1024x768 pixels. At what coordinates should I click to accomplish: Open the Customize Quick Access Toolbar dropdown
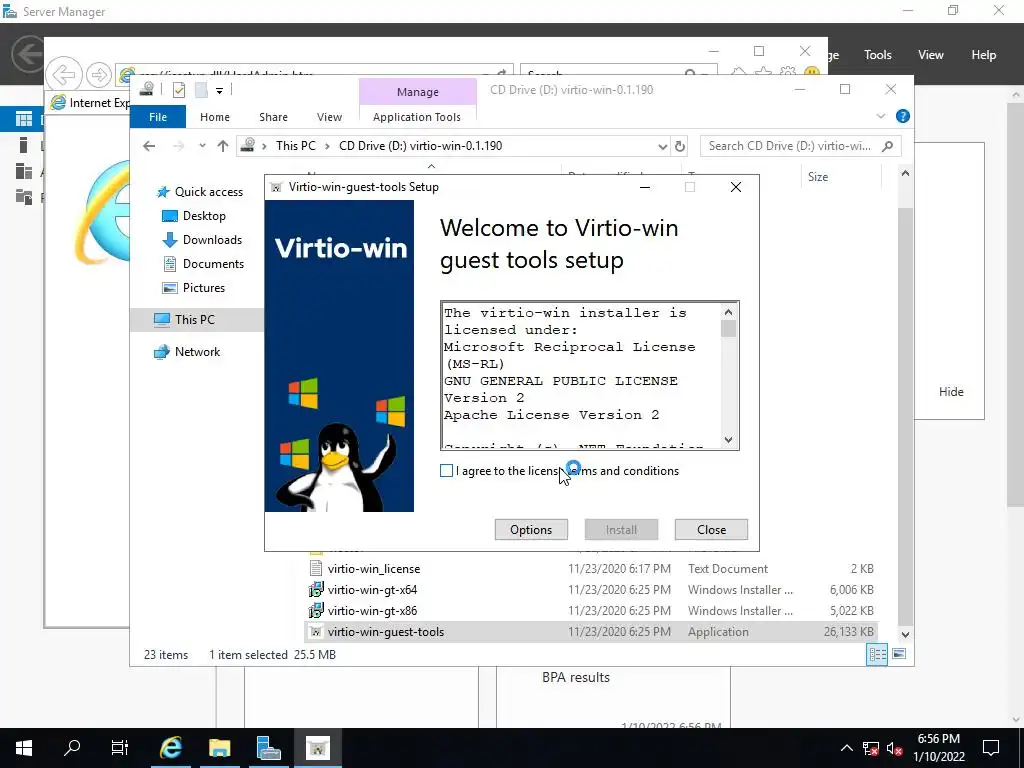(x=219, y=91)
